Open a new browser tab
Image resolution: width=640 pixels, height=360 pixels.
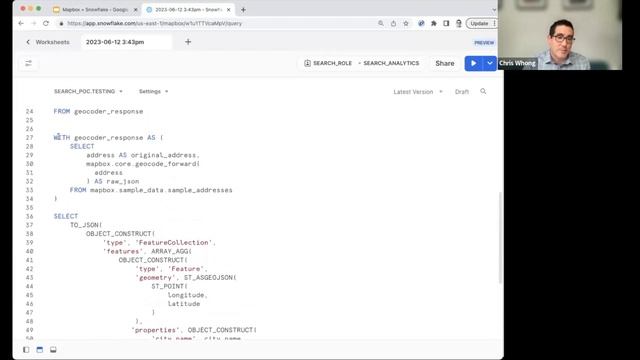click(243, 9)
